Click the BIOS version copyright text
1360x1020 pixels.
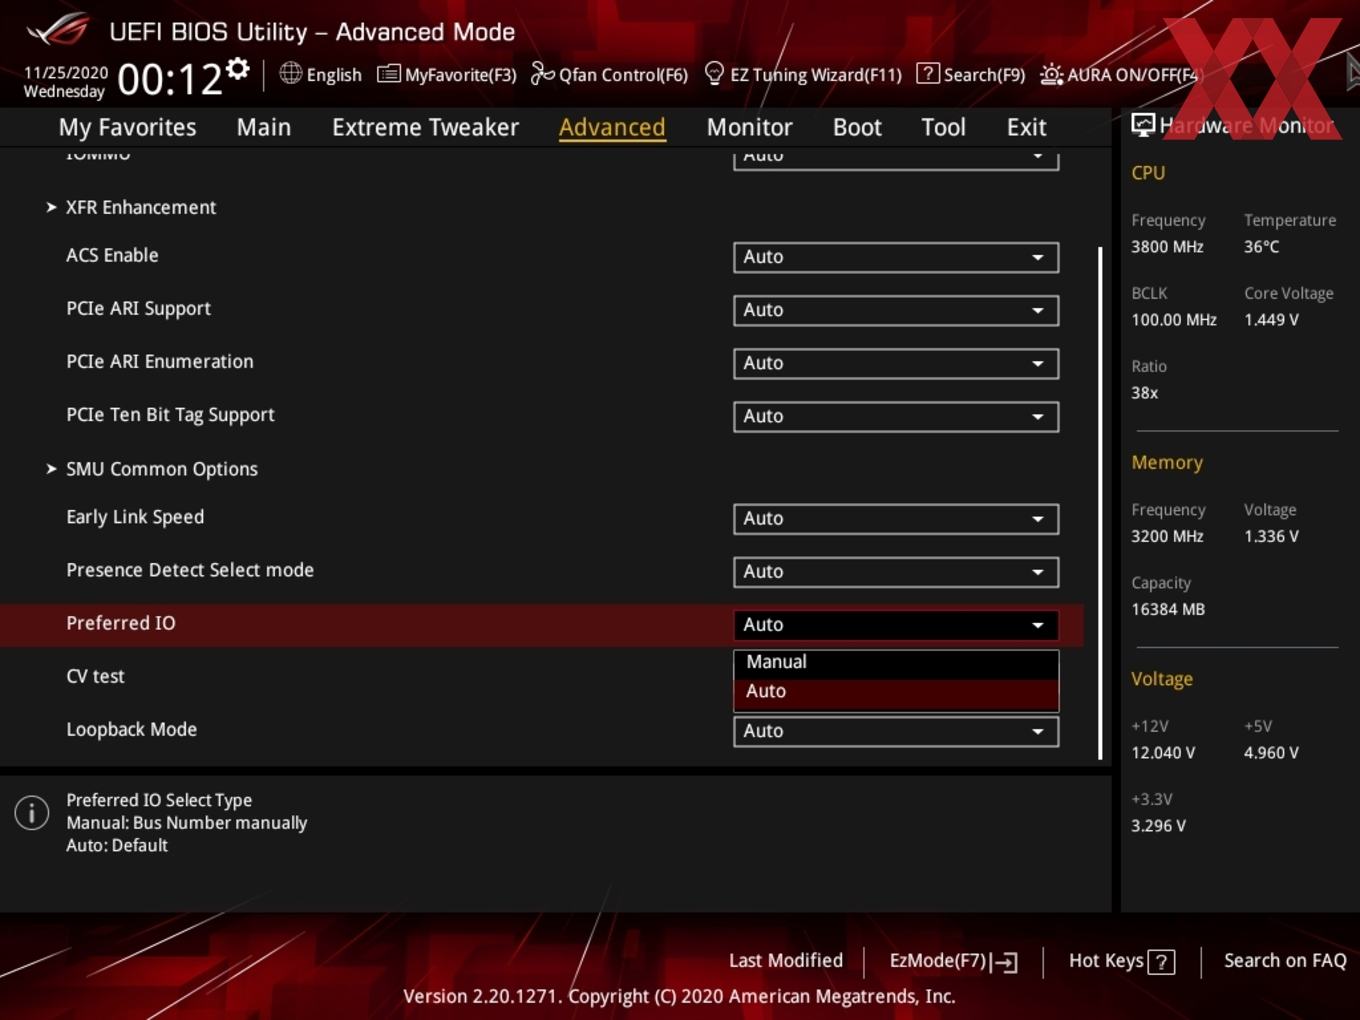(679, 996)
